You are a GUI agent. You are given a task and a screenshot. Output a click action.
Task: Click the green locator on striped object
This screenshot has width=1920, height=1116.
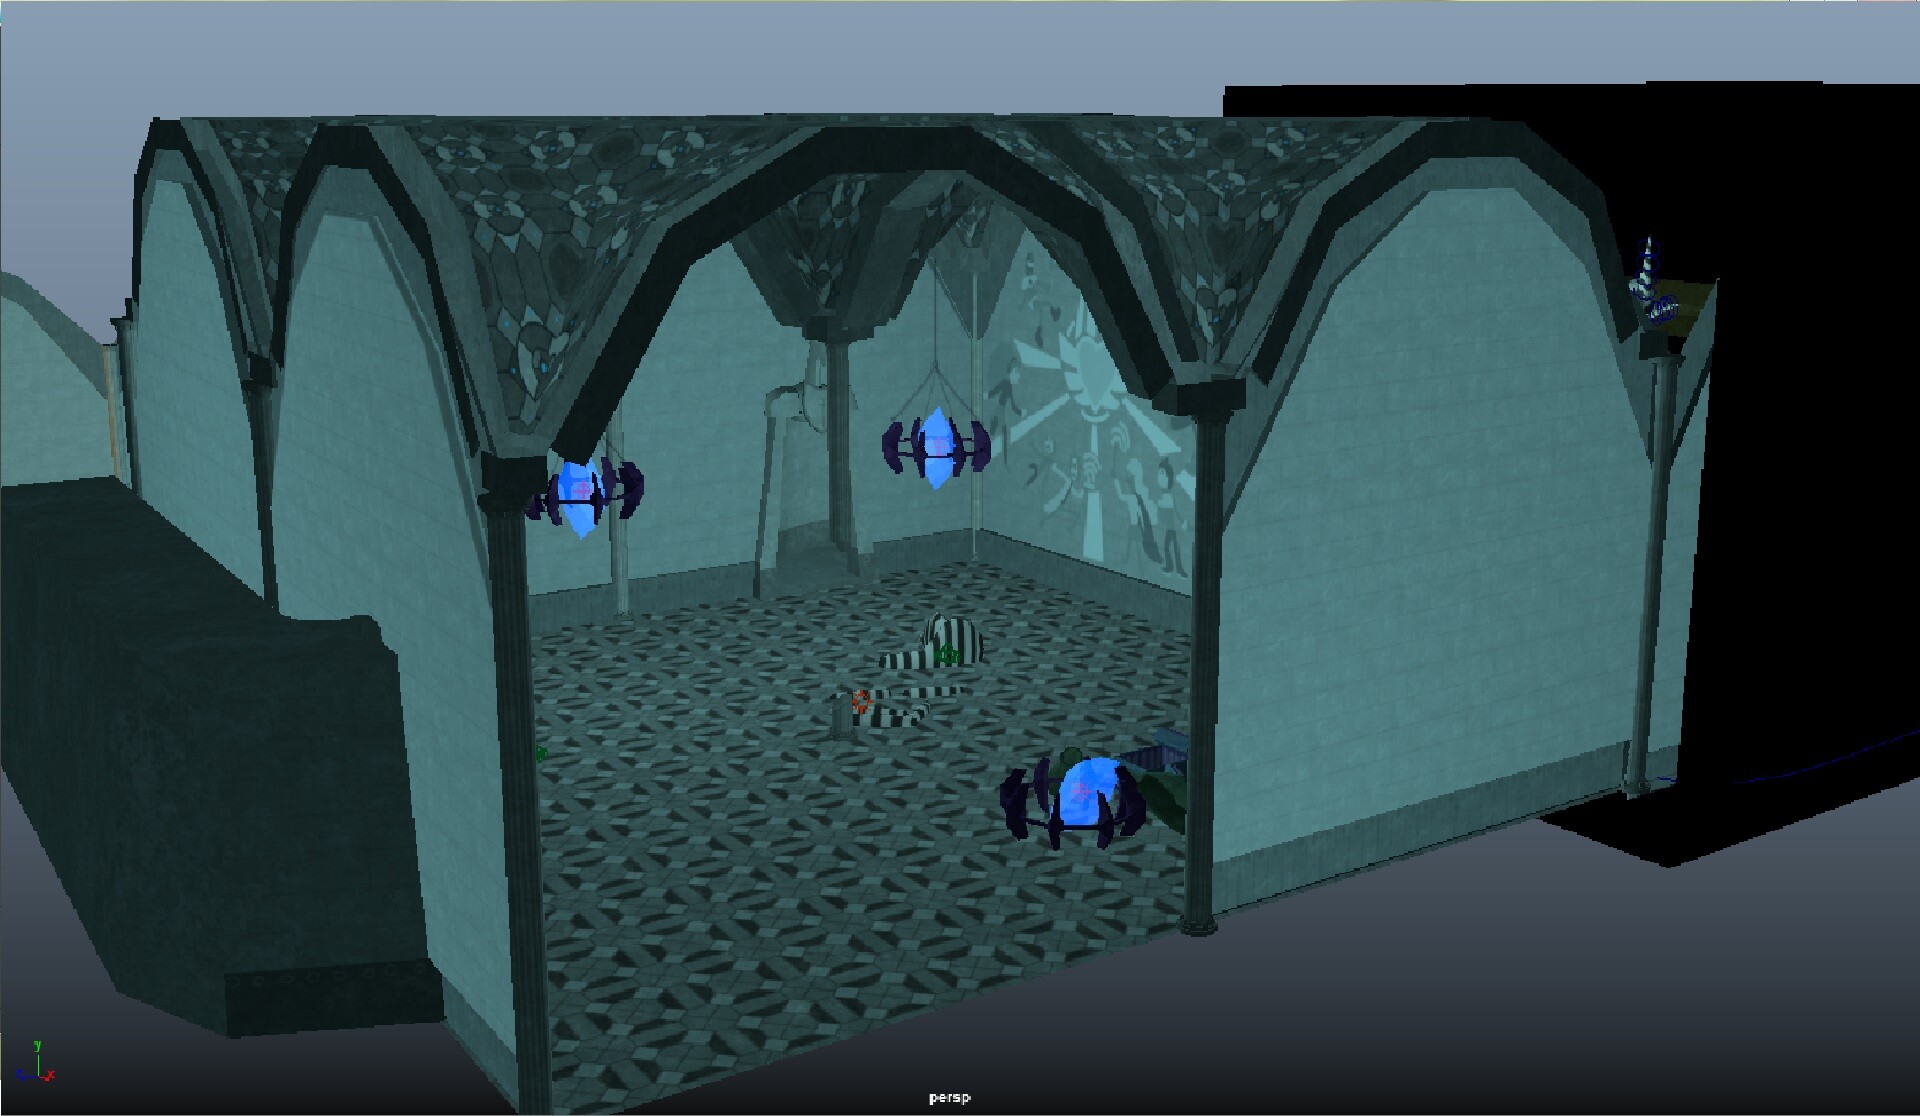(947, 656)
